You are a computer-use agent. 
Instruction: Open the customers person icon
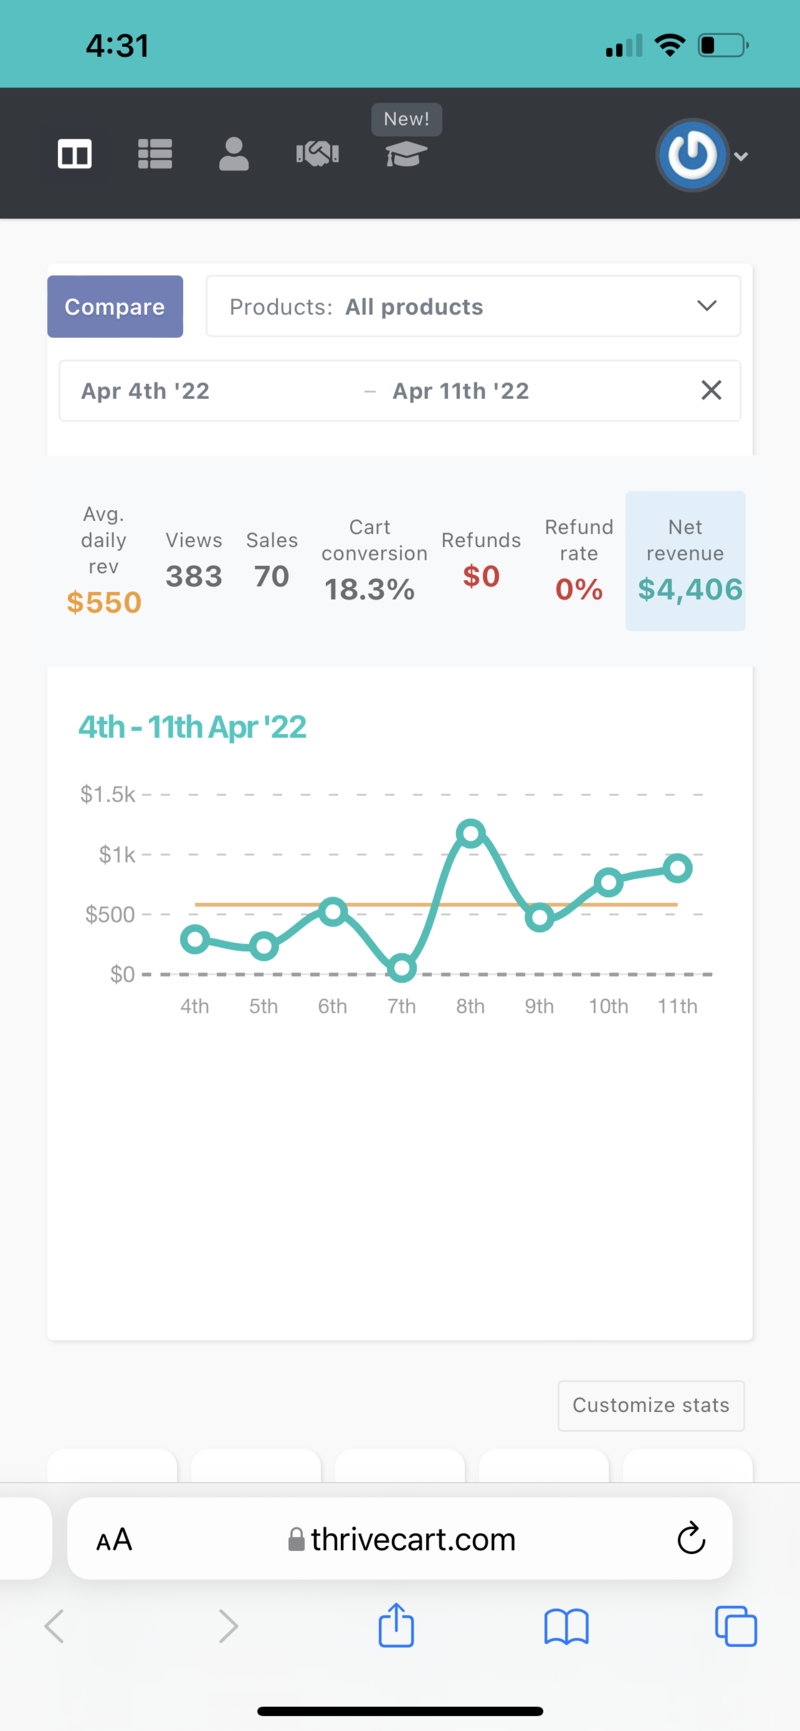(x=234, y=154)
